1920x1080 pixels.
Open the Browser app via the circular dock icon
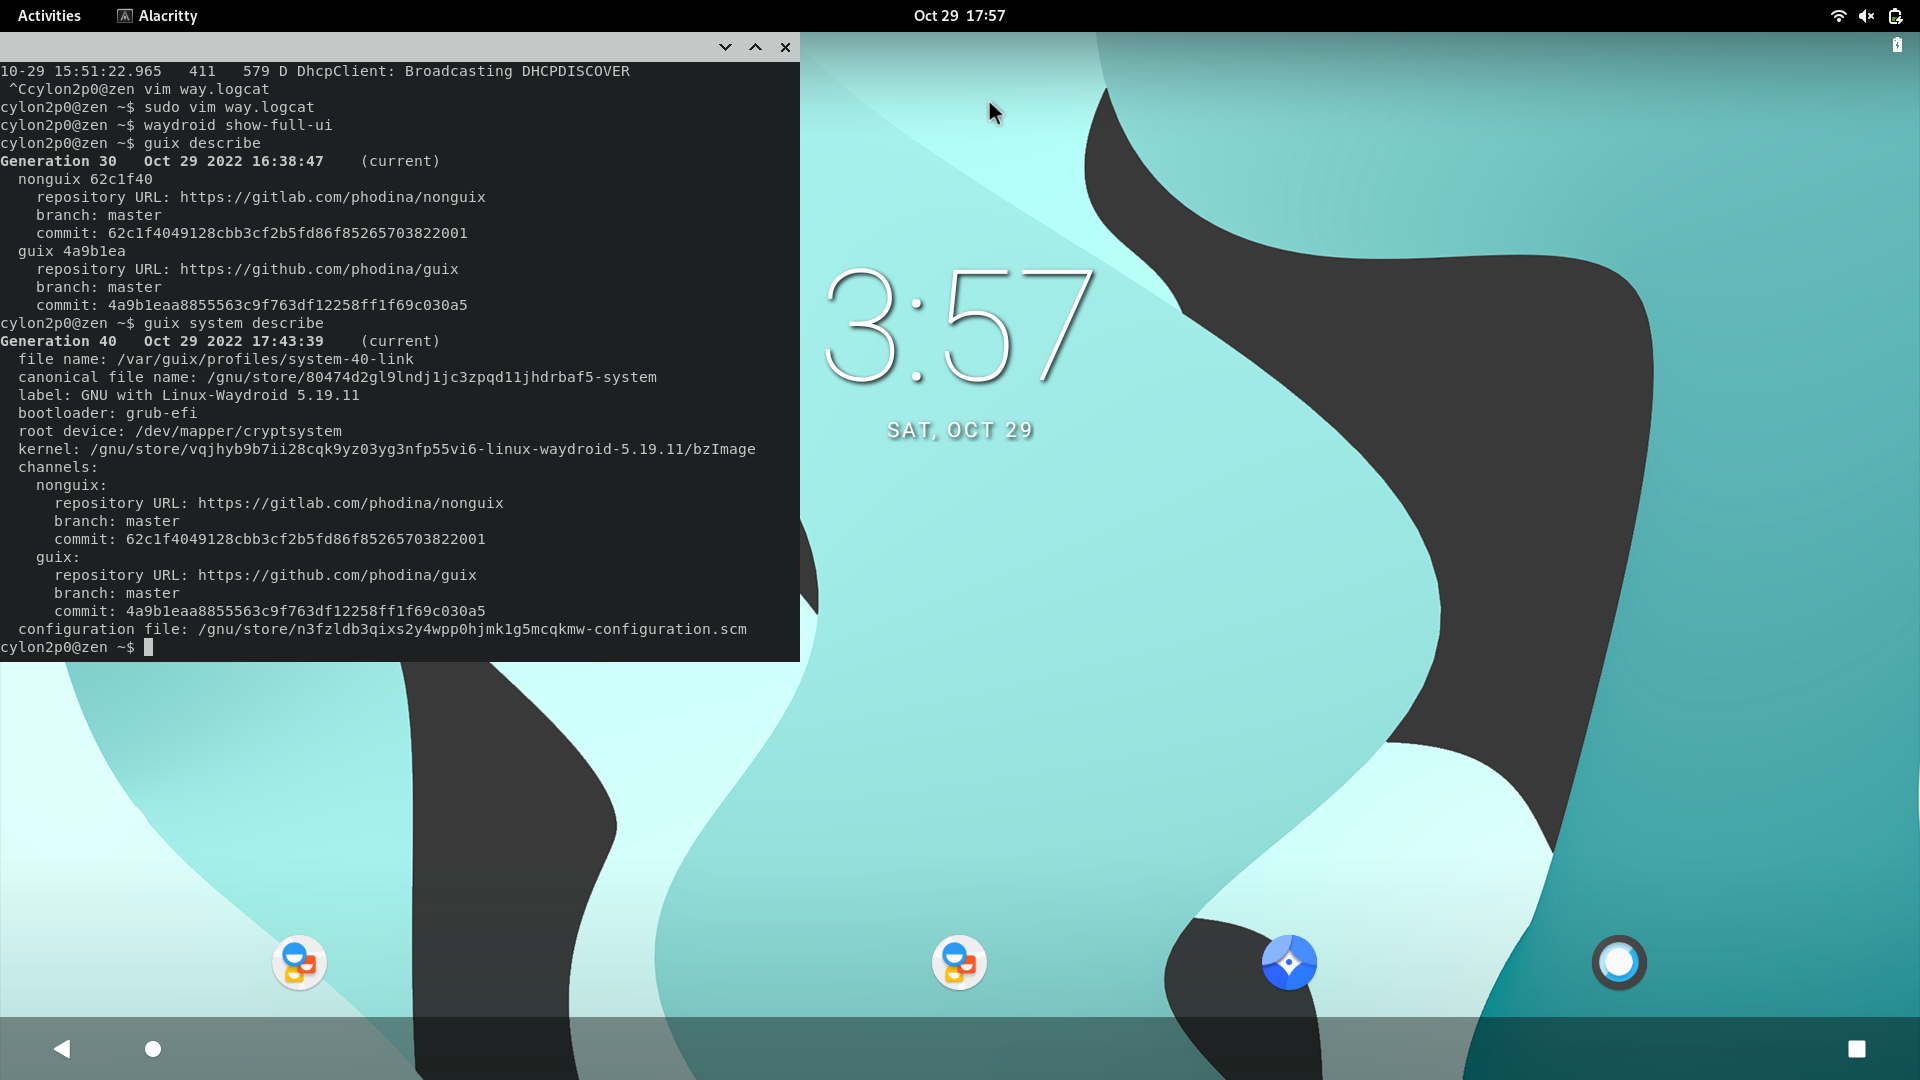(x=1620, y=962)
